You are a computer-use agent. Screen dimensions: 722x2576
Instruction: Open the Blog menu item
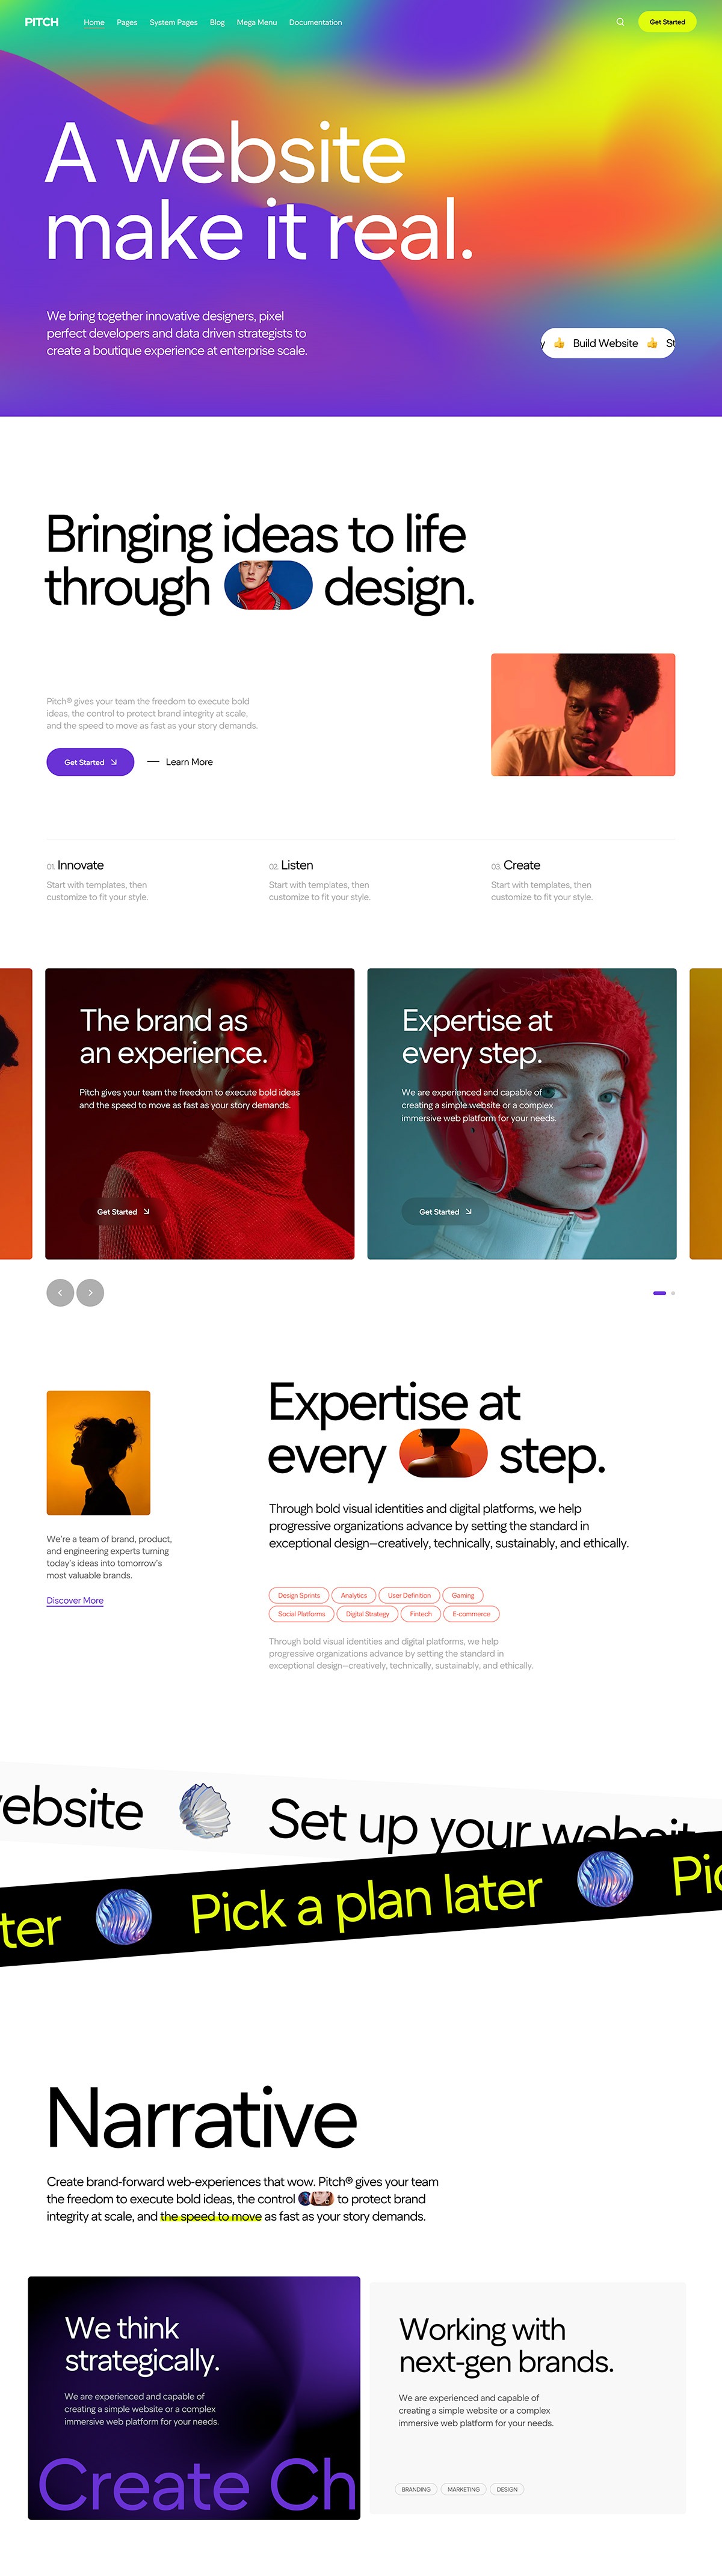coord(217,22)
